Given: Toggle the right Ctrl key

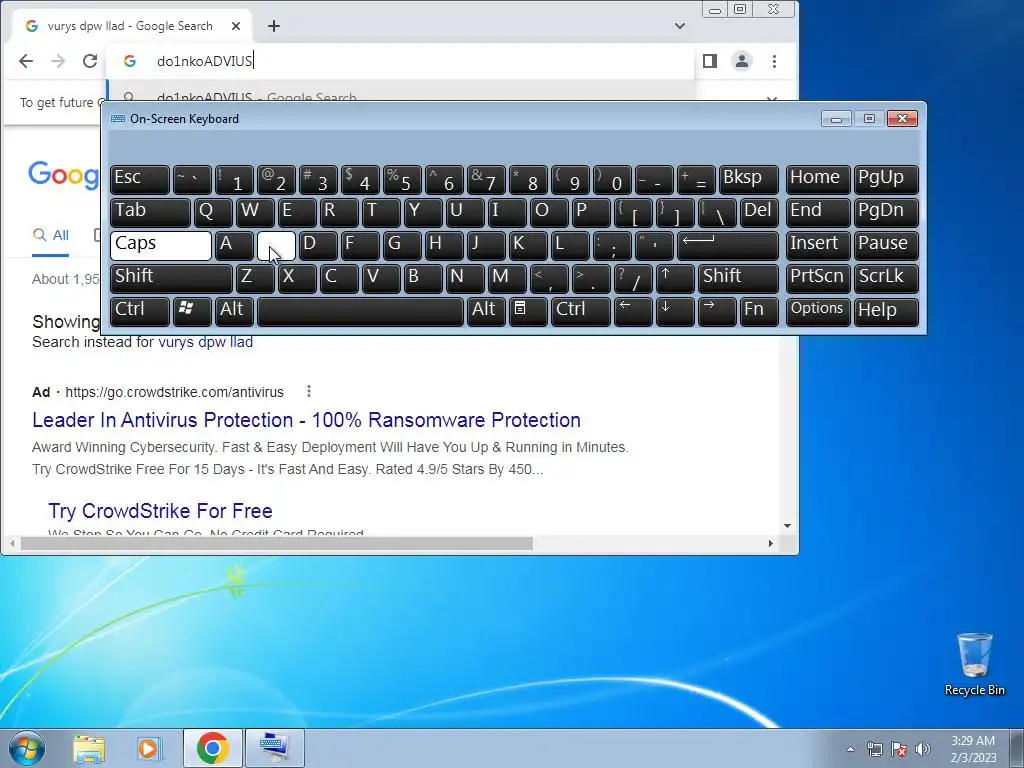Looking at the screenshot, I should pos(581,312).
